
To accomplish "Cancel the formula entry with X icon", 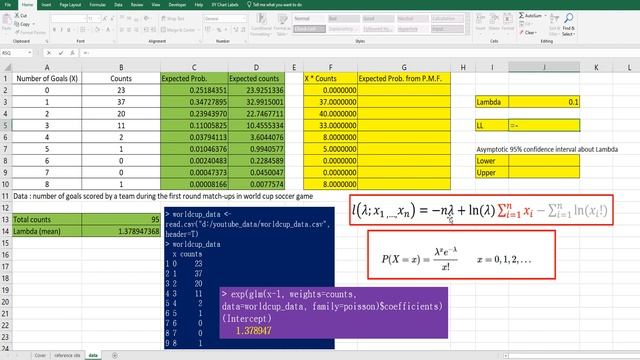I will (x=49, y=53).
